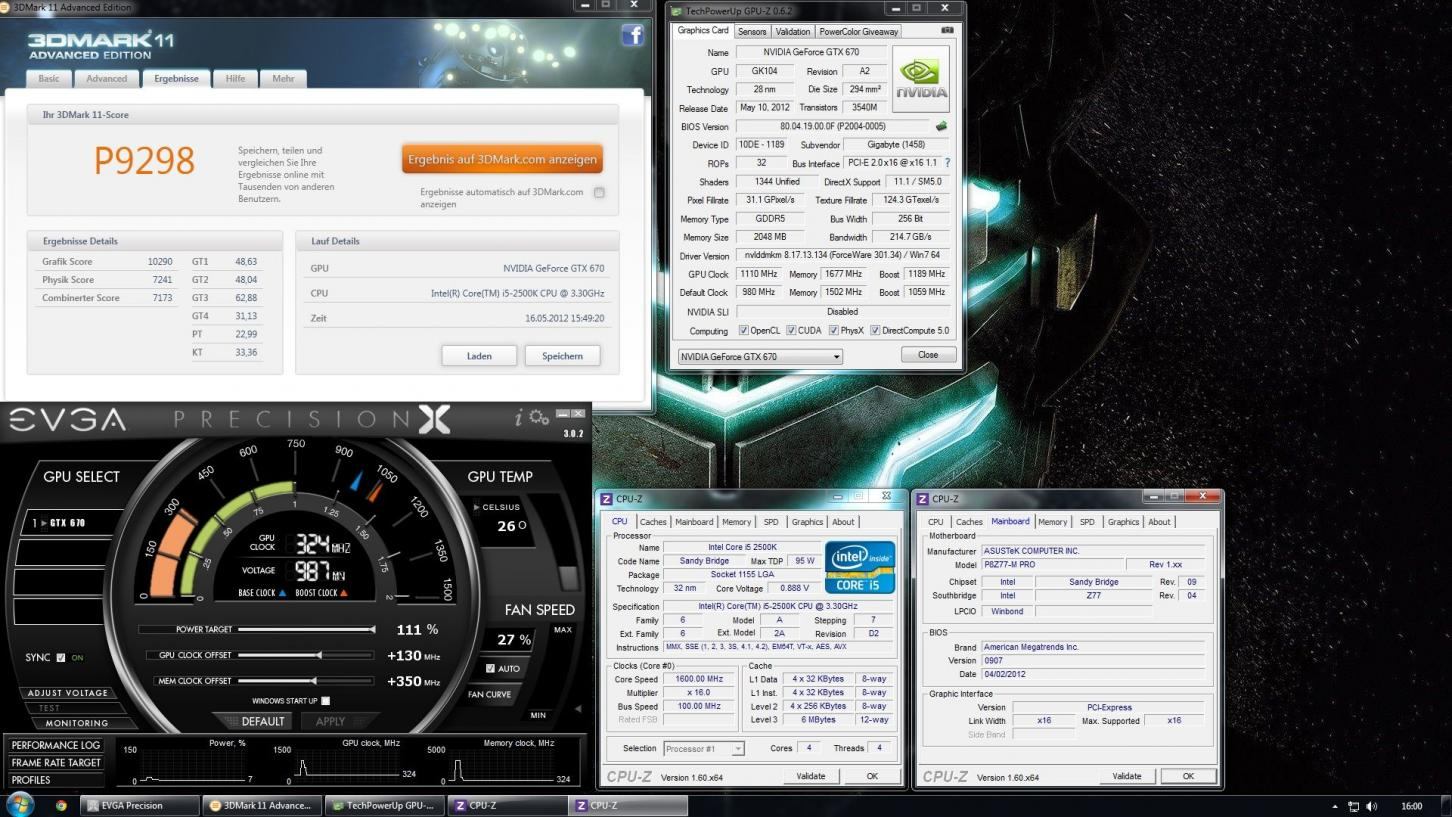Click the network icon in system tray
1452x817 pixels.
(1354, 806)
